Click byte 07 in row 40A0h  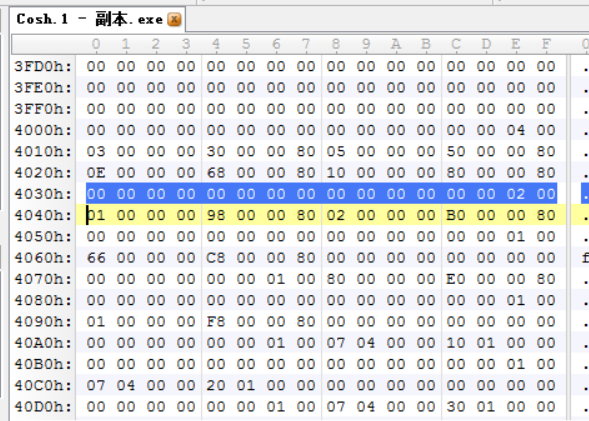(x=336, y=343)
